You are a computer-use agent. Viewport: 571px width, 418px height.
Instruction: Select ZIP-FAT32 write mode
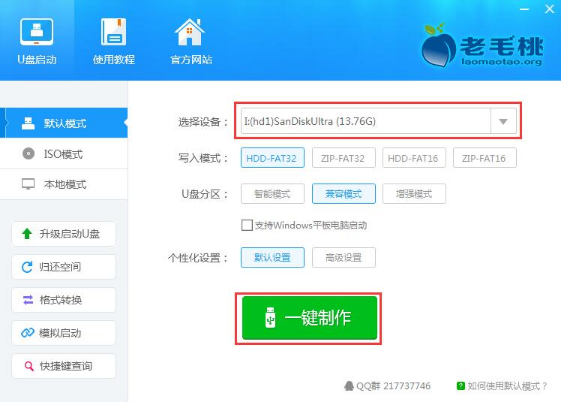pos(343,158)
